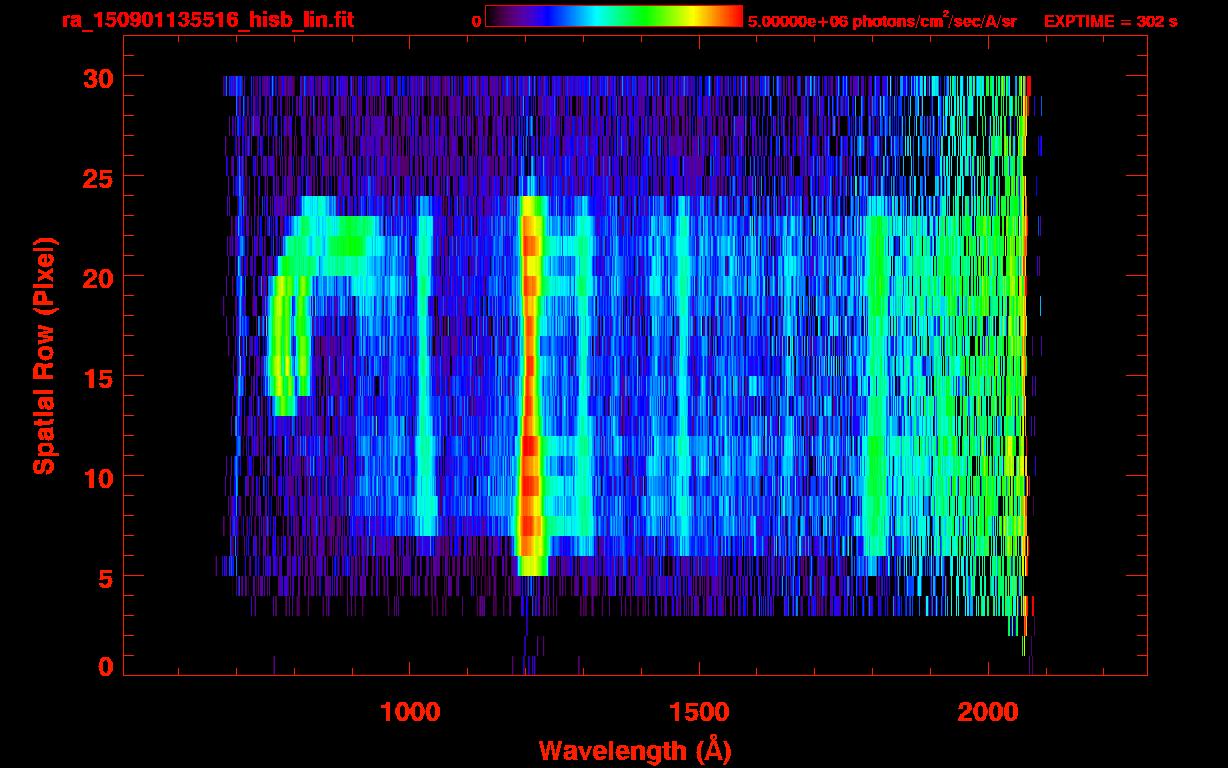Click the EXPTIME = 302 s label
1228x768 pixels.
1110,21
